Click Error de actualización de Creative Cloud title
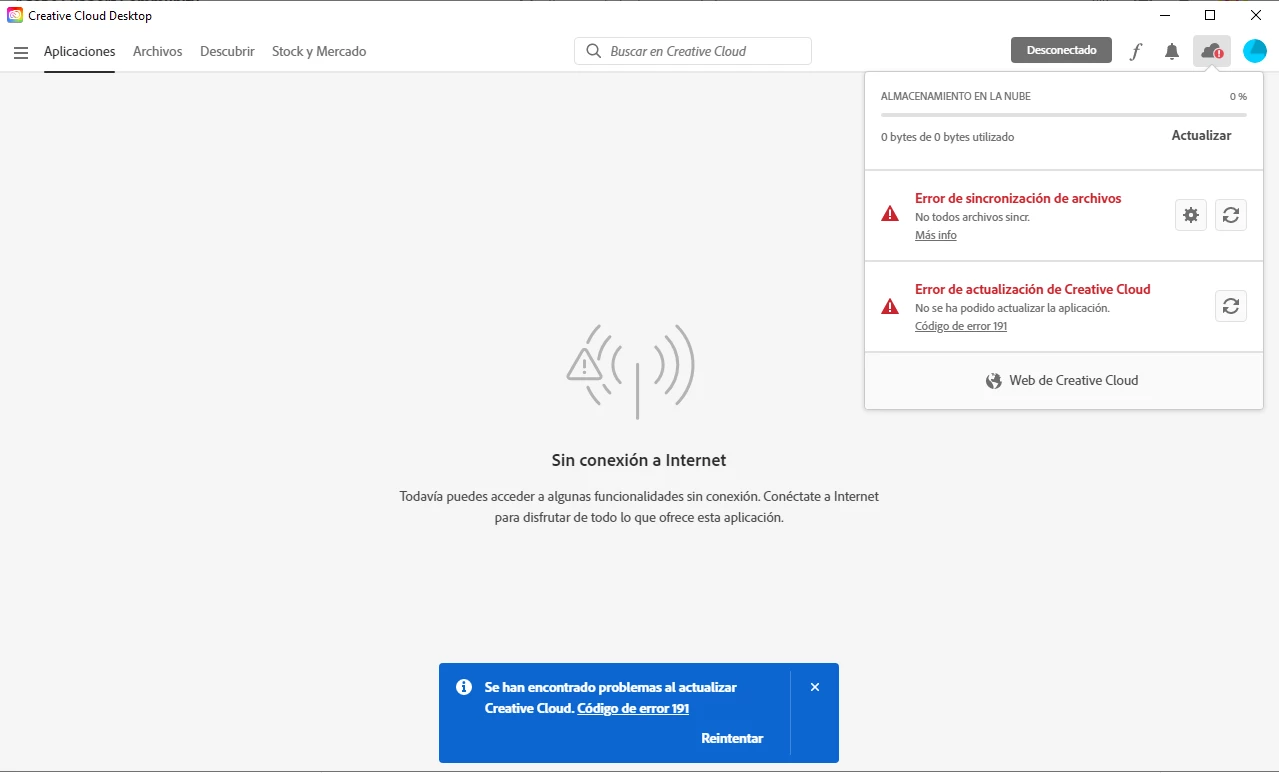This screenshot has width=1279, height=773. coord(1033,290)
